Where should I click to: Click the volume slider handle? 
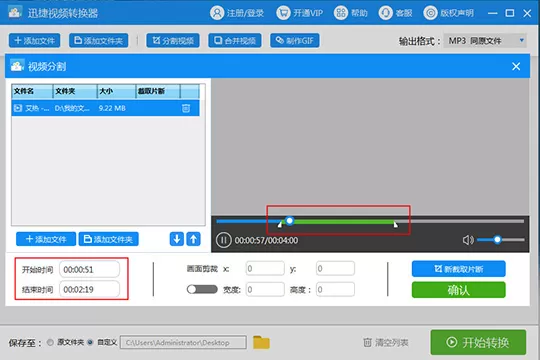click(x=497, y=239)
